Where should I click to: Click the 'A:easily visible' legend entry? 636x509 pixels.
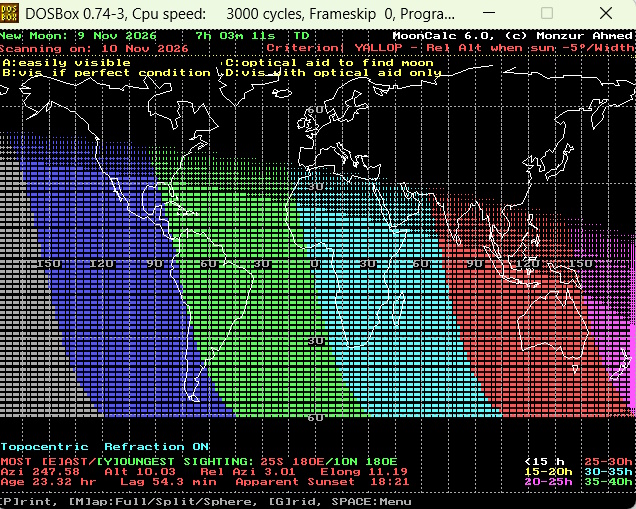pyautogui.click(x=67, y=62)
